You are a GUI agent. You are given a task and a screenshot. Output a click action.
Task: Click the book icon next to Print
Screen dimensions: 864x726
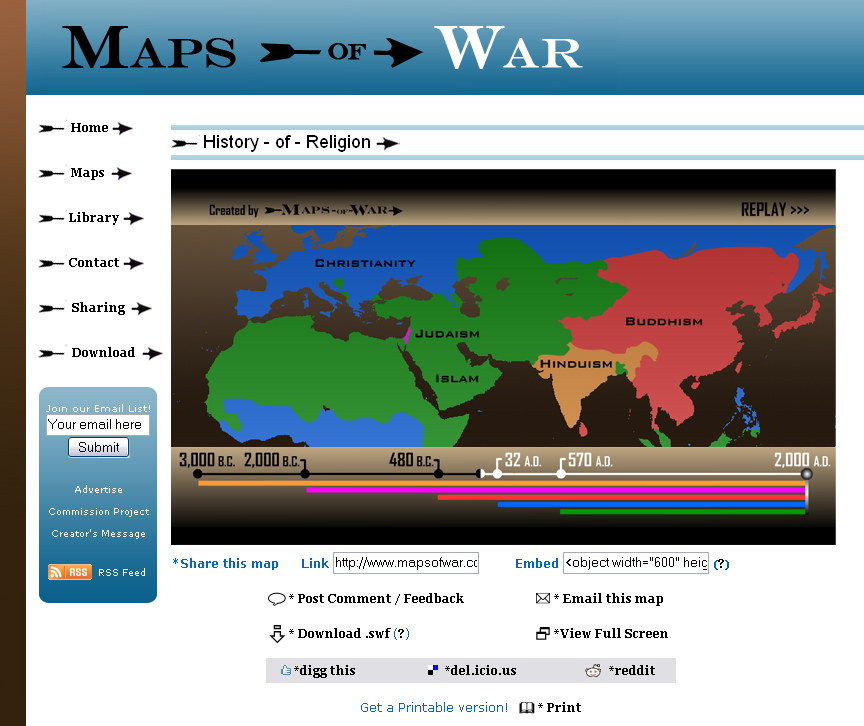[527, 708]
